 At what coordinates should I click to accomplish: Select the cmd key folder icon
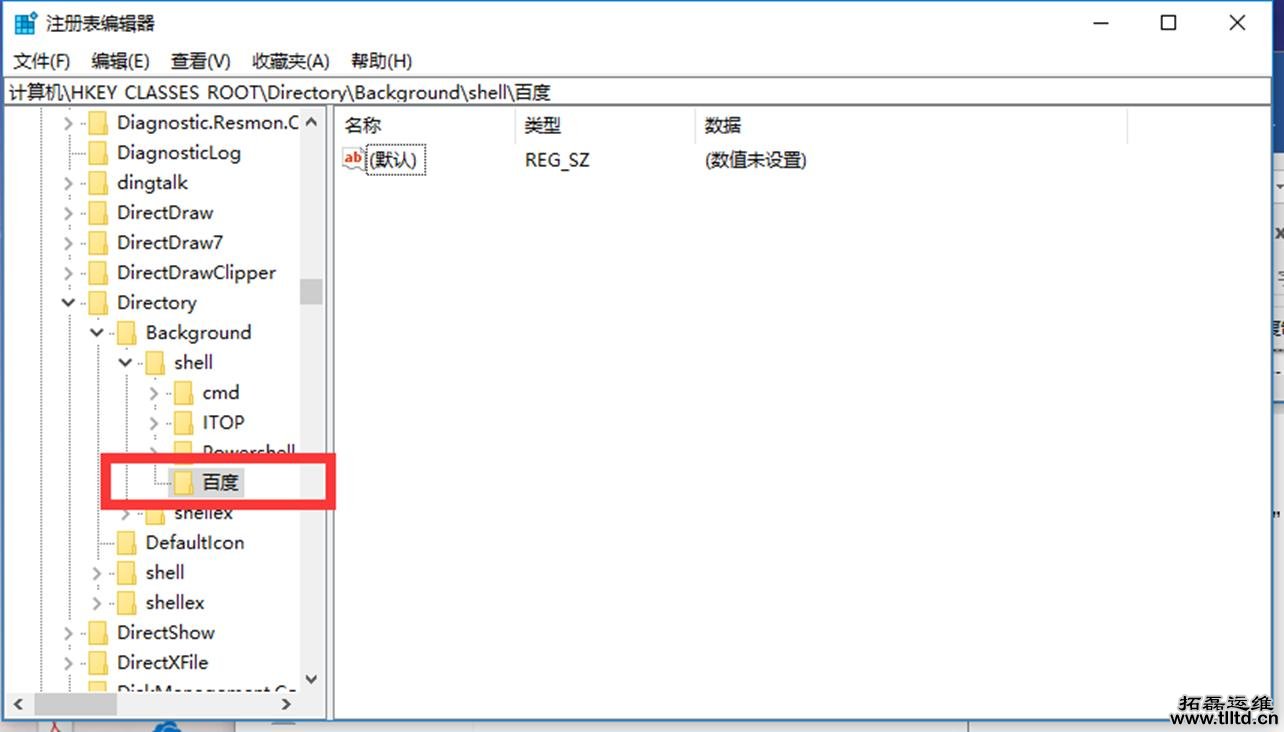point(184,392)
